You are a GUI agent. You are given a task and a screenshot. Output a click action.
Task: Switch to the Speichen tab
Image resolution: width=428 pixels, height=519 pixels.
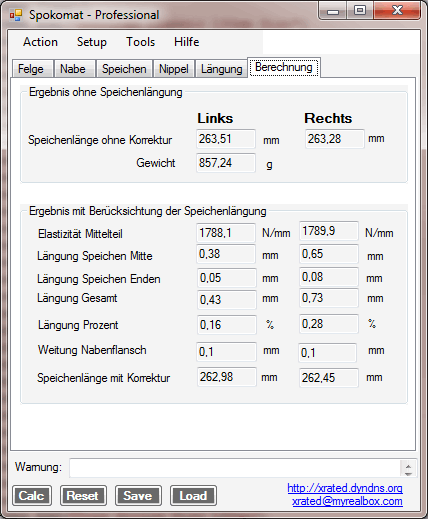coord(124,69)
